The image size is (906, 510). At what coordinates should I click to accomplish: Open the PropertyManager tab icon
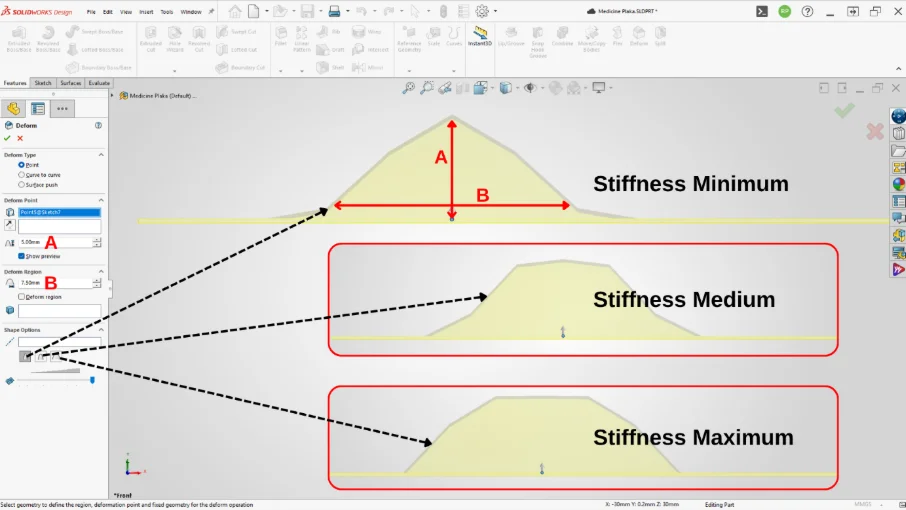(x=38, y=109)
